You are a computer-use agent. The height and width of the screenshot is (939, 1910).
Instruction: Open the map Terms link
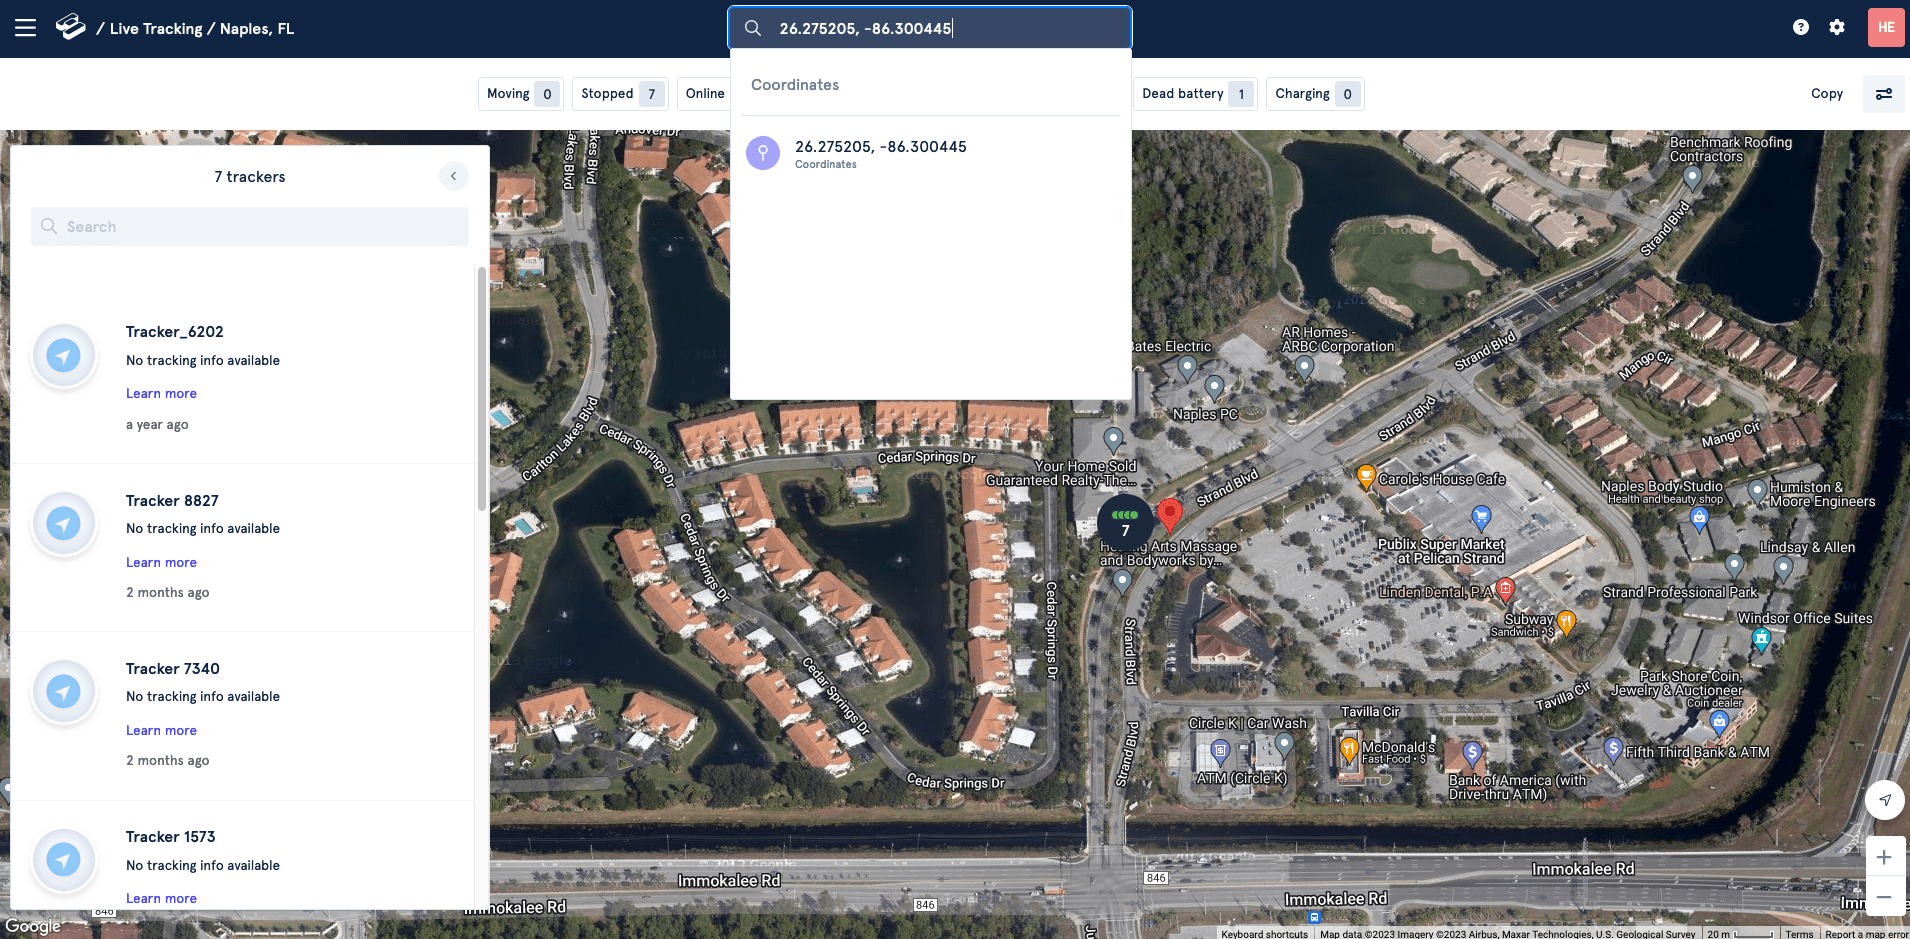point(1799,934)
